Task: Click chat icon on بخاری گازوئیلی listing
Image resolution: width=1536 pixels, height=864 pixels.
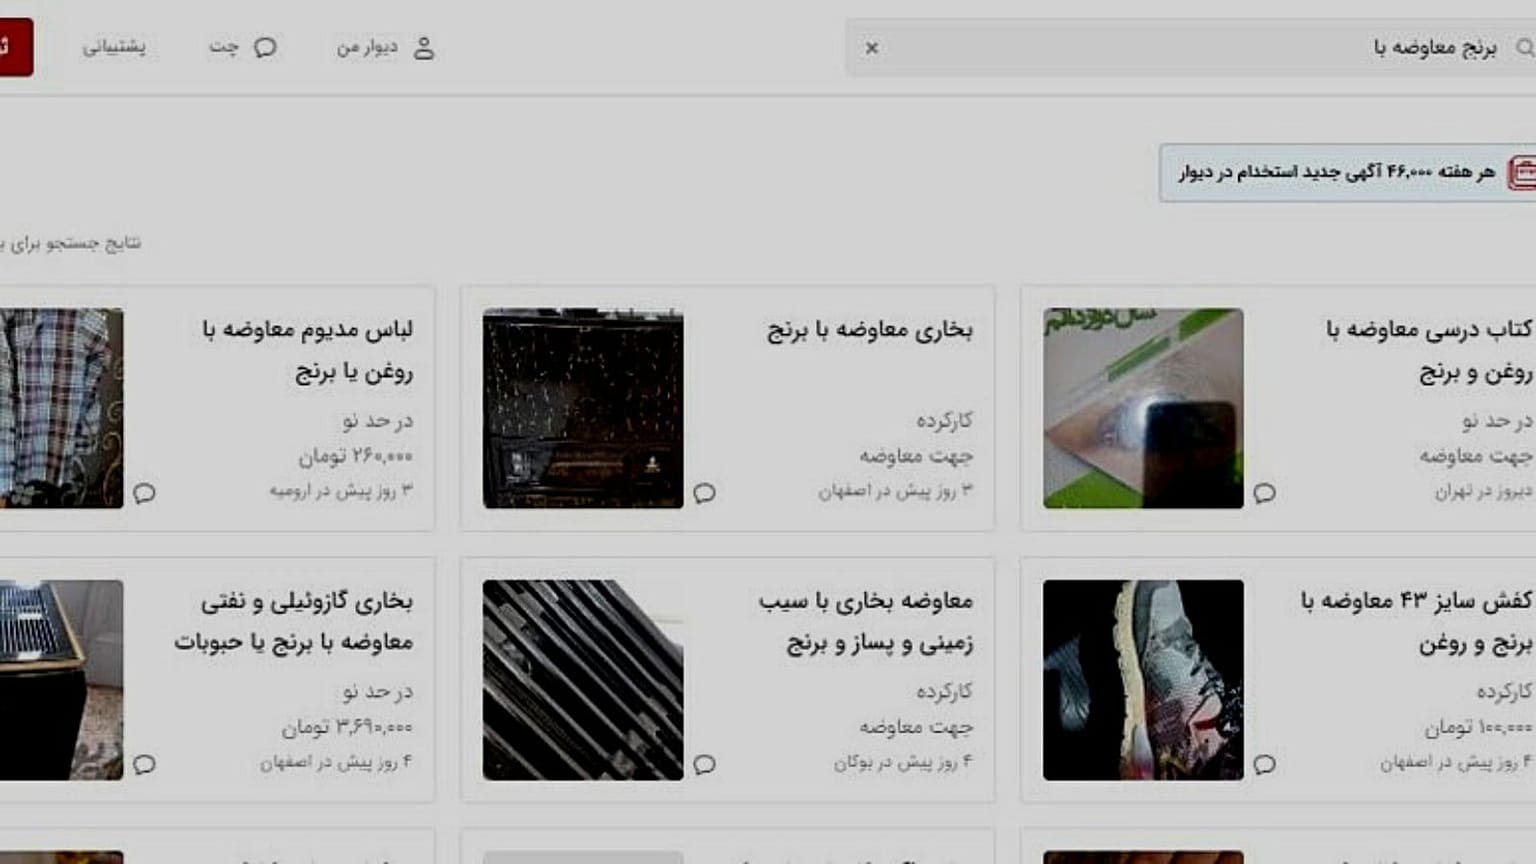Action: 144,764
